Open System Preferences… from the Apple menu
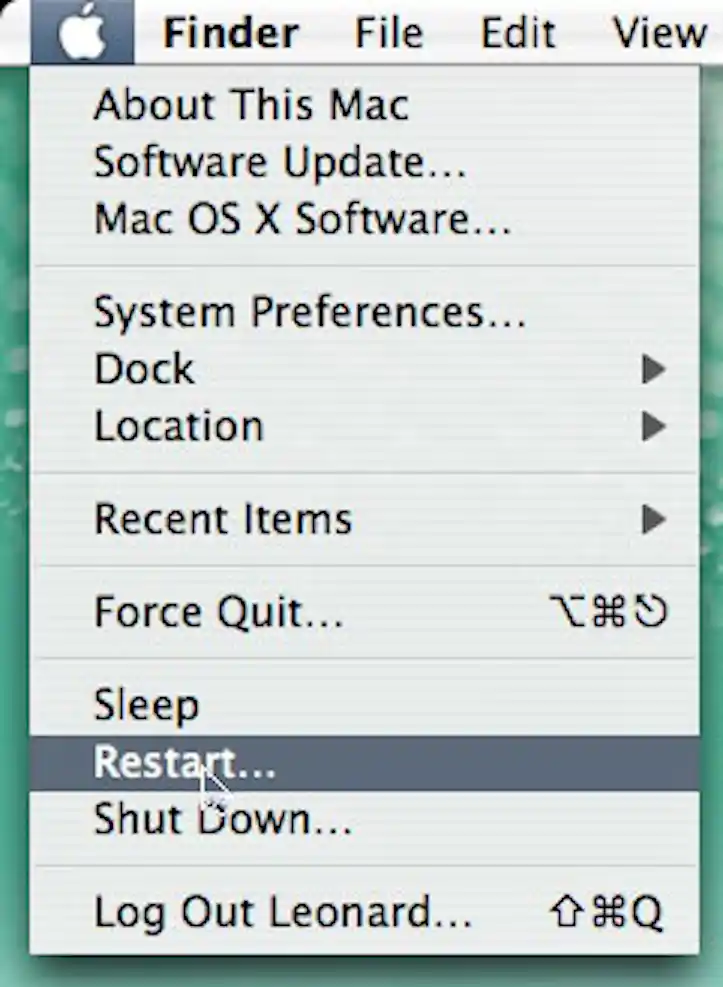Screen dimensions: 723x987 [364, 312]
